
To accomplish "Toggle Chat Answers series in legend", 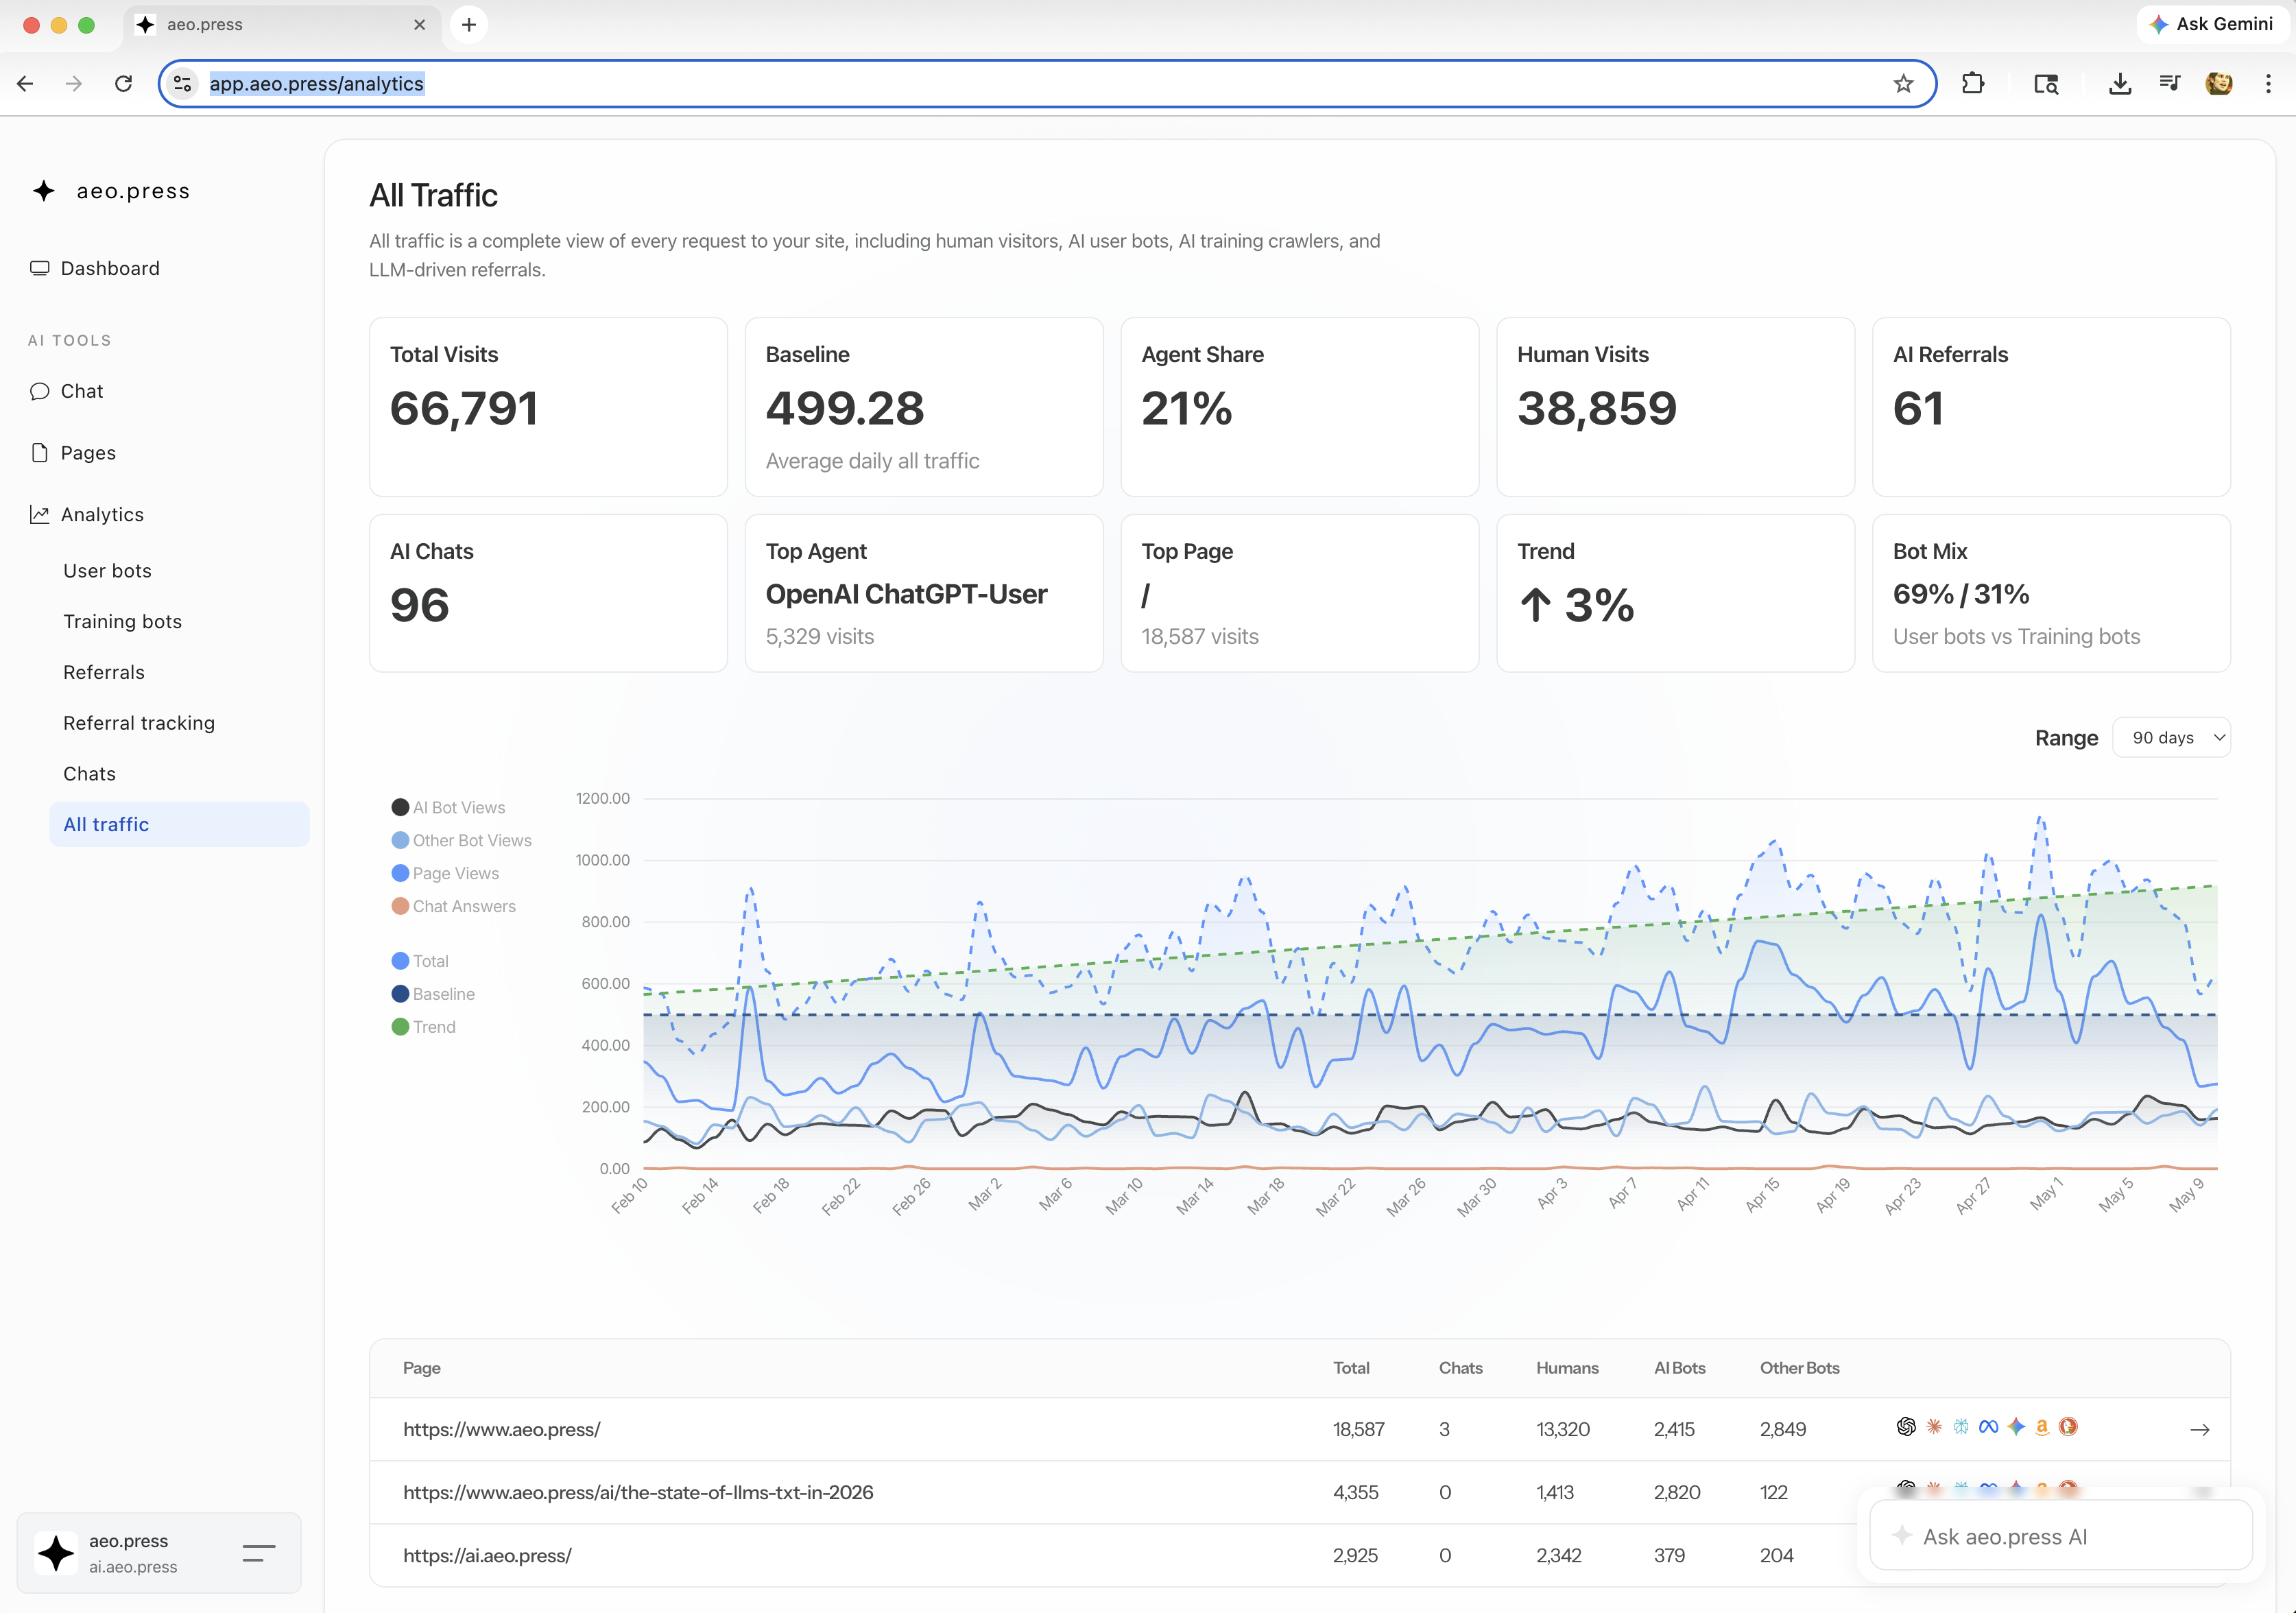I will [453, 906].
